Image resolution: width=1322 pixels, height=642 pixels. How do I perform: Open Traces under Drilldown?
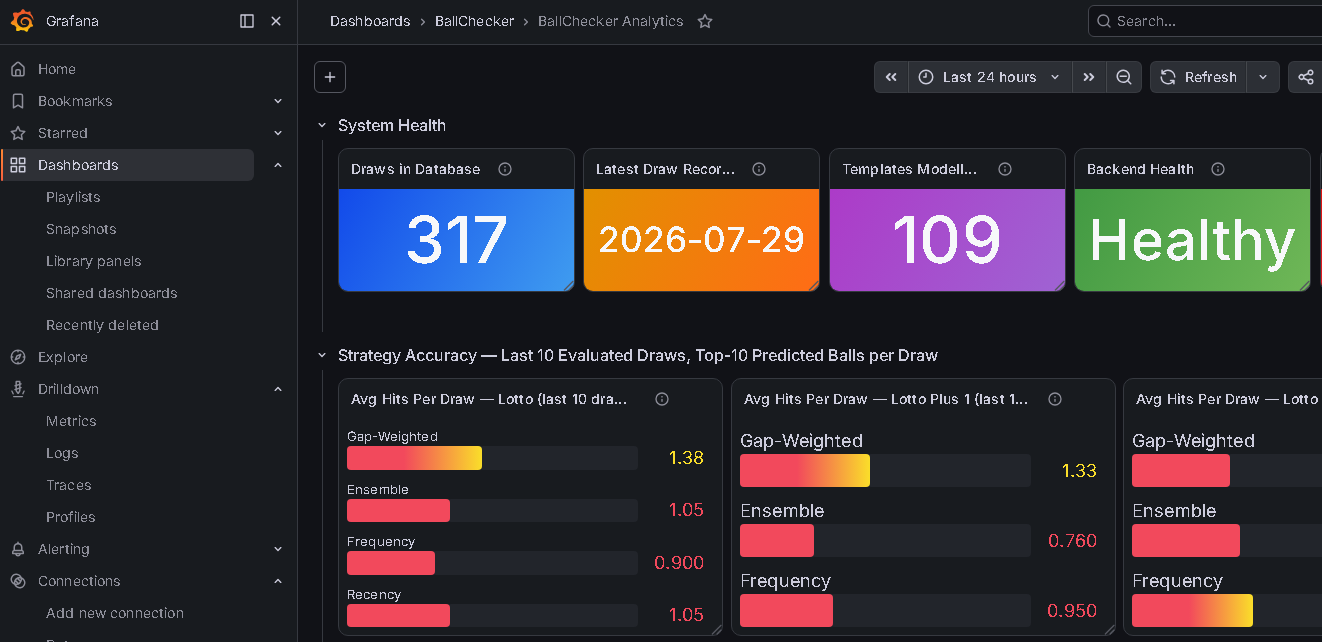pyautogui.click(x=69, y=485)
